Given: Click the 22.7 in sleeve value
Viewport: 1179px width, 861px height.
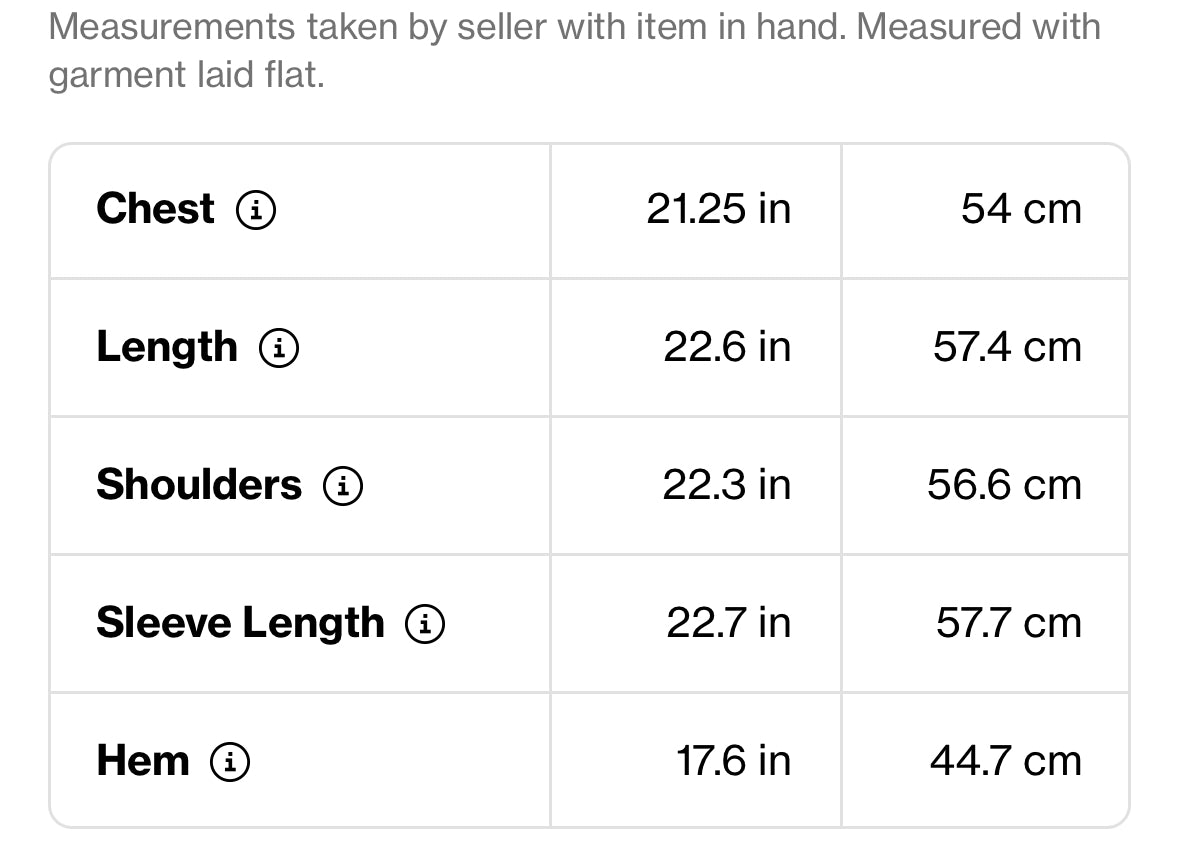Looking at the screenshot, I should 728,623.
